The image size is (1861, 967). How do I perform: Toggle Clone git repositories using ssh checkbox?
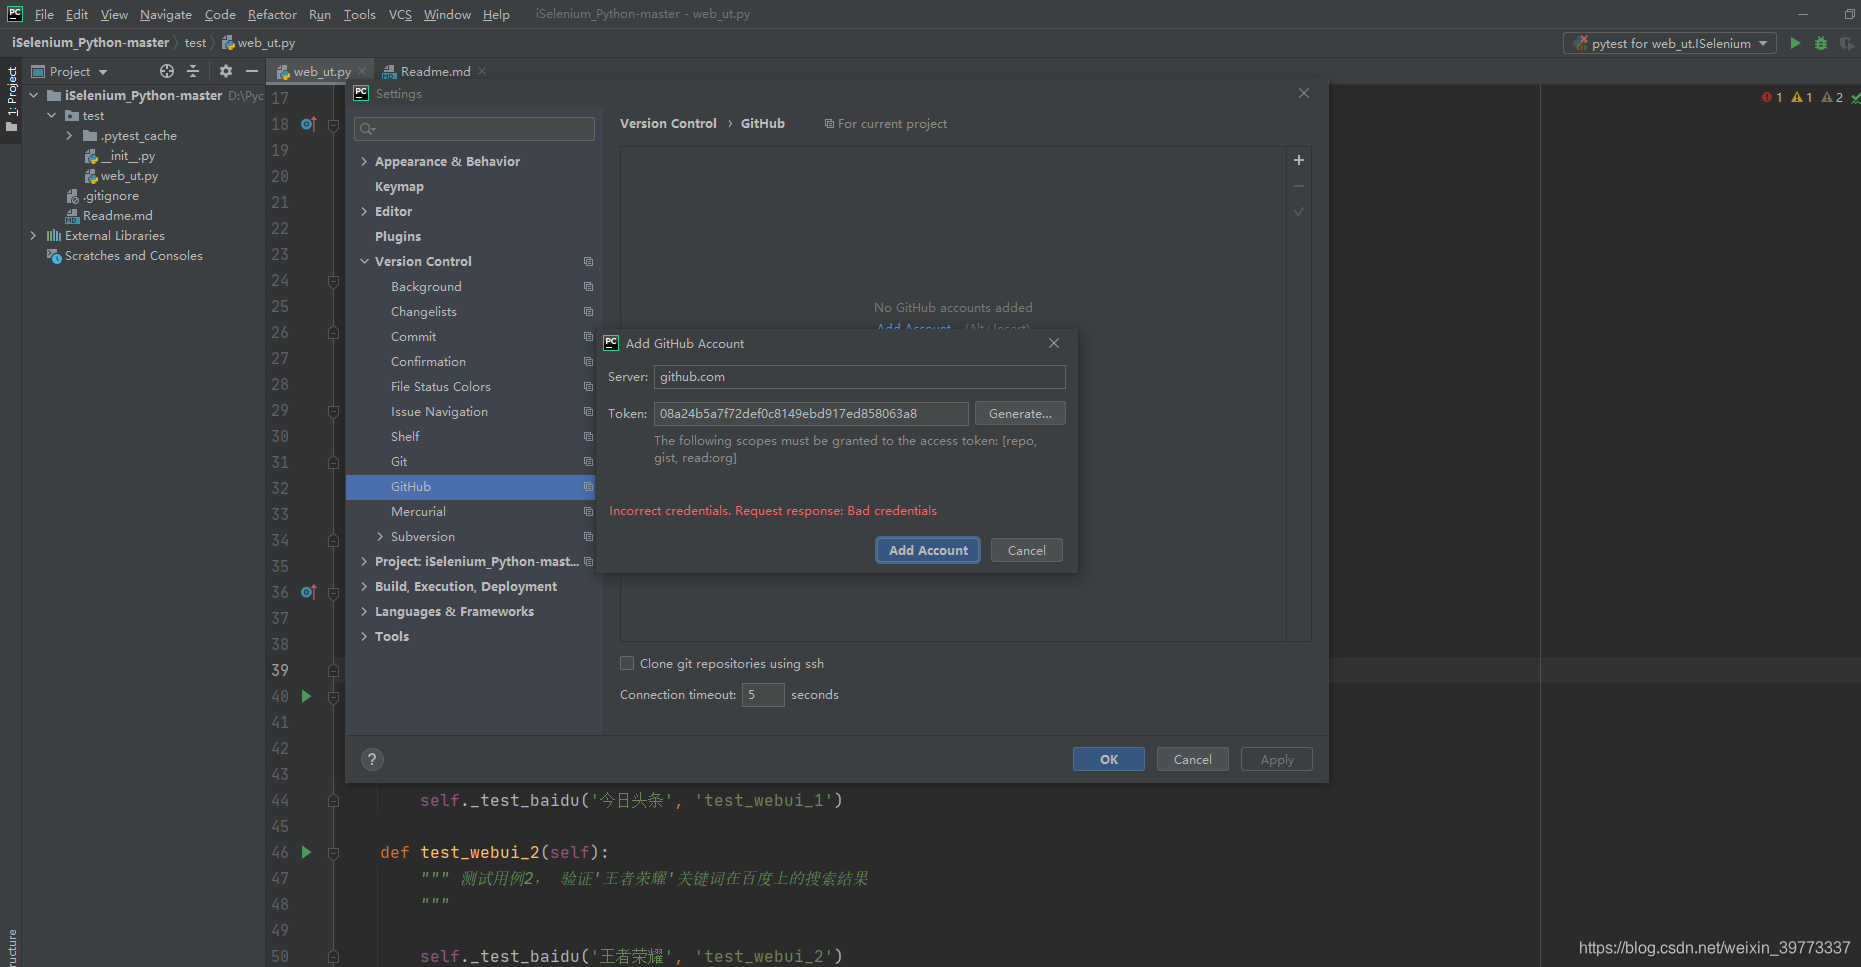(627, 663)
